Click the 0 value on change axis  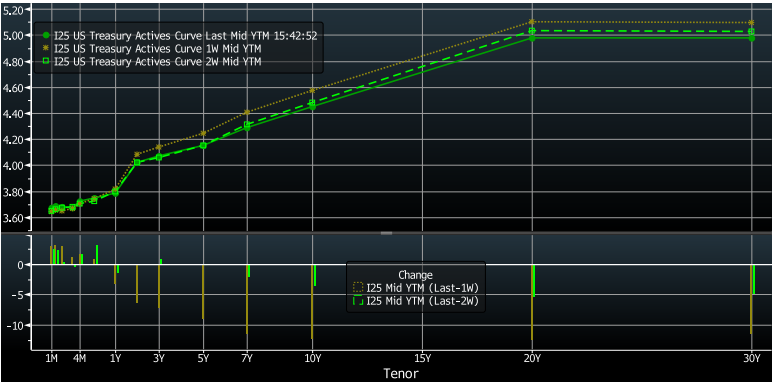(x=21, y=265)
